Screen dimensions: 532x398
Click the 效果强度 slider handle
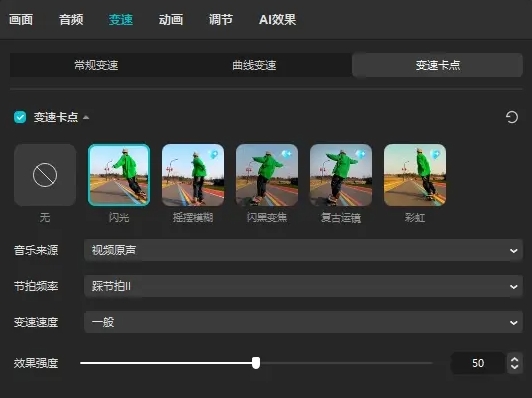256,363
